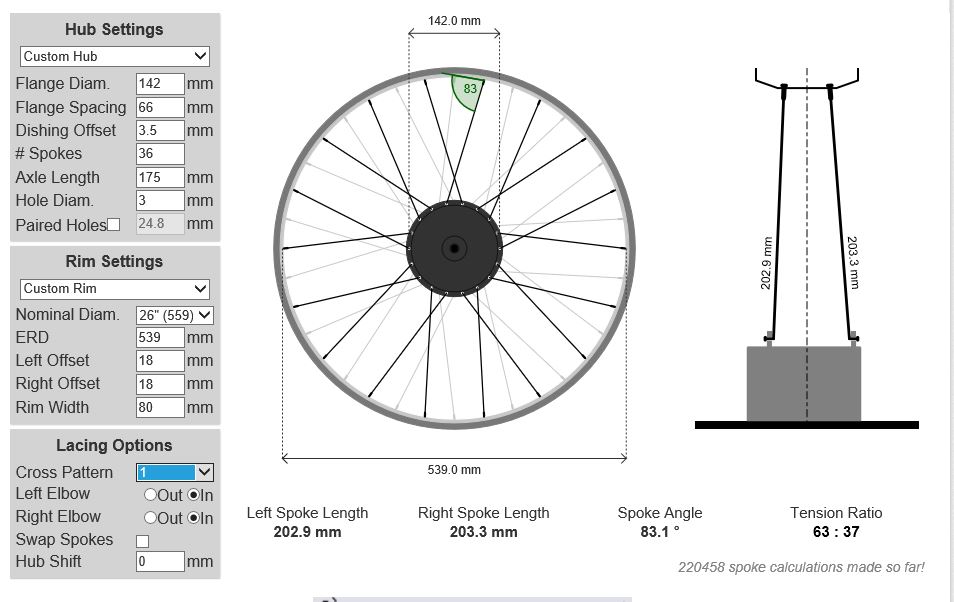Viewport: 954px width, 602px height.
Task: Click the # Spokes input field
Action: click(x=160, y=154)
